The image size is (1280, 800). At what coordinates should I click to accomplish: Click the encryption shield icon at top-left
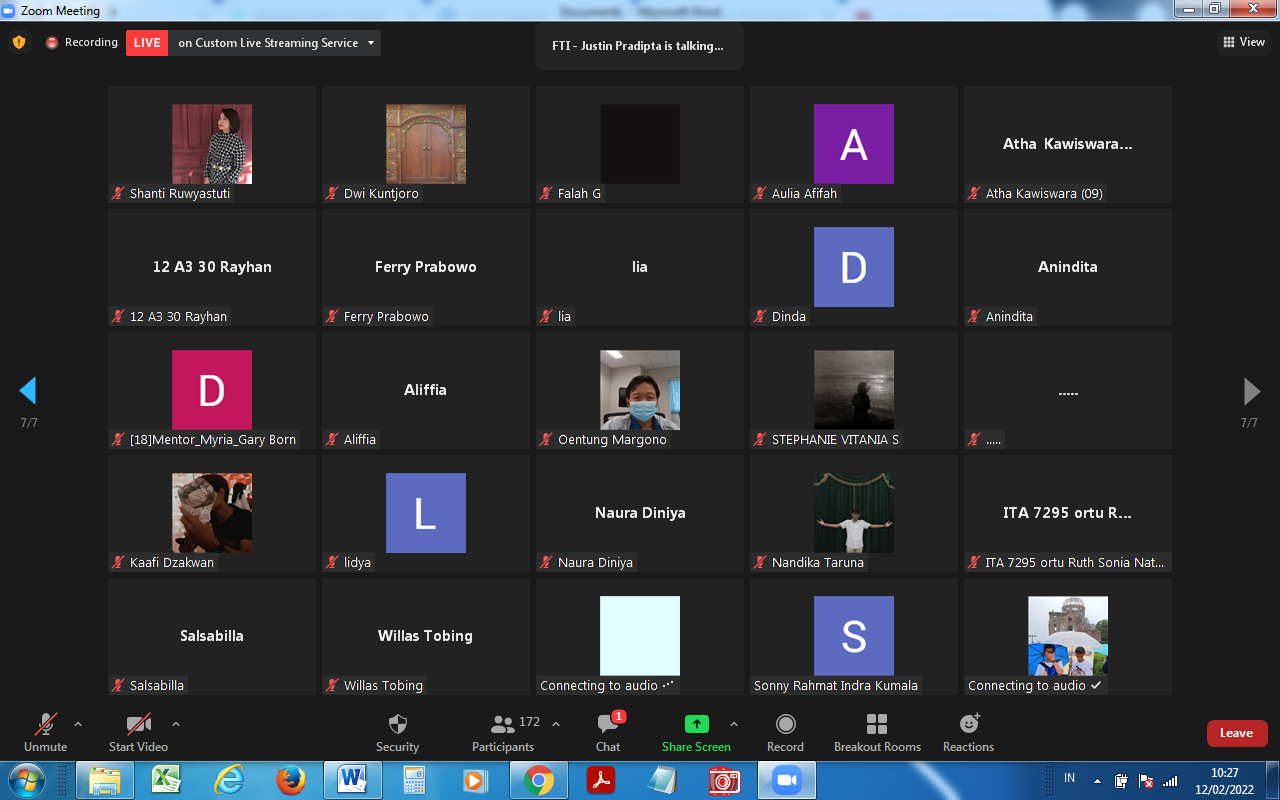(19, 43)
